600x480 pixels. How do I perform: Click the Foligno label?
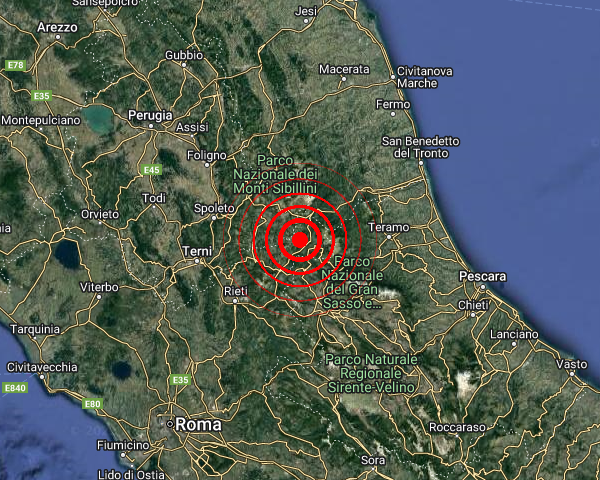(207, 155)
